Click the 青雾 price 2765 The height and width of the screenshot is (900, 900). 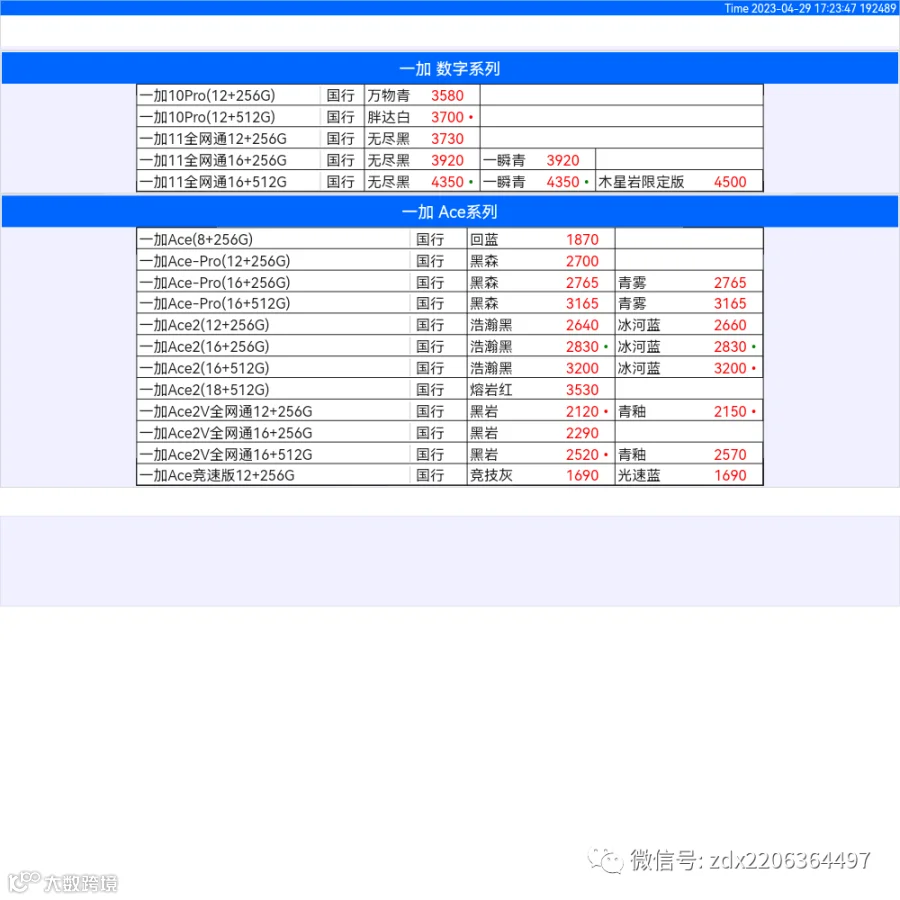pyautogui.click(x=730, y=282)
